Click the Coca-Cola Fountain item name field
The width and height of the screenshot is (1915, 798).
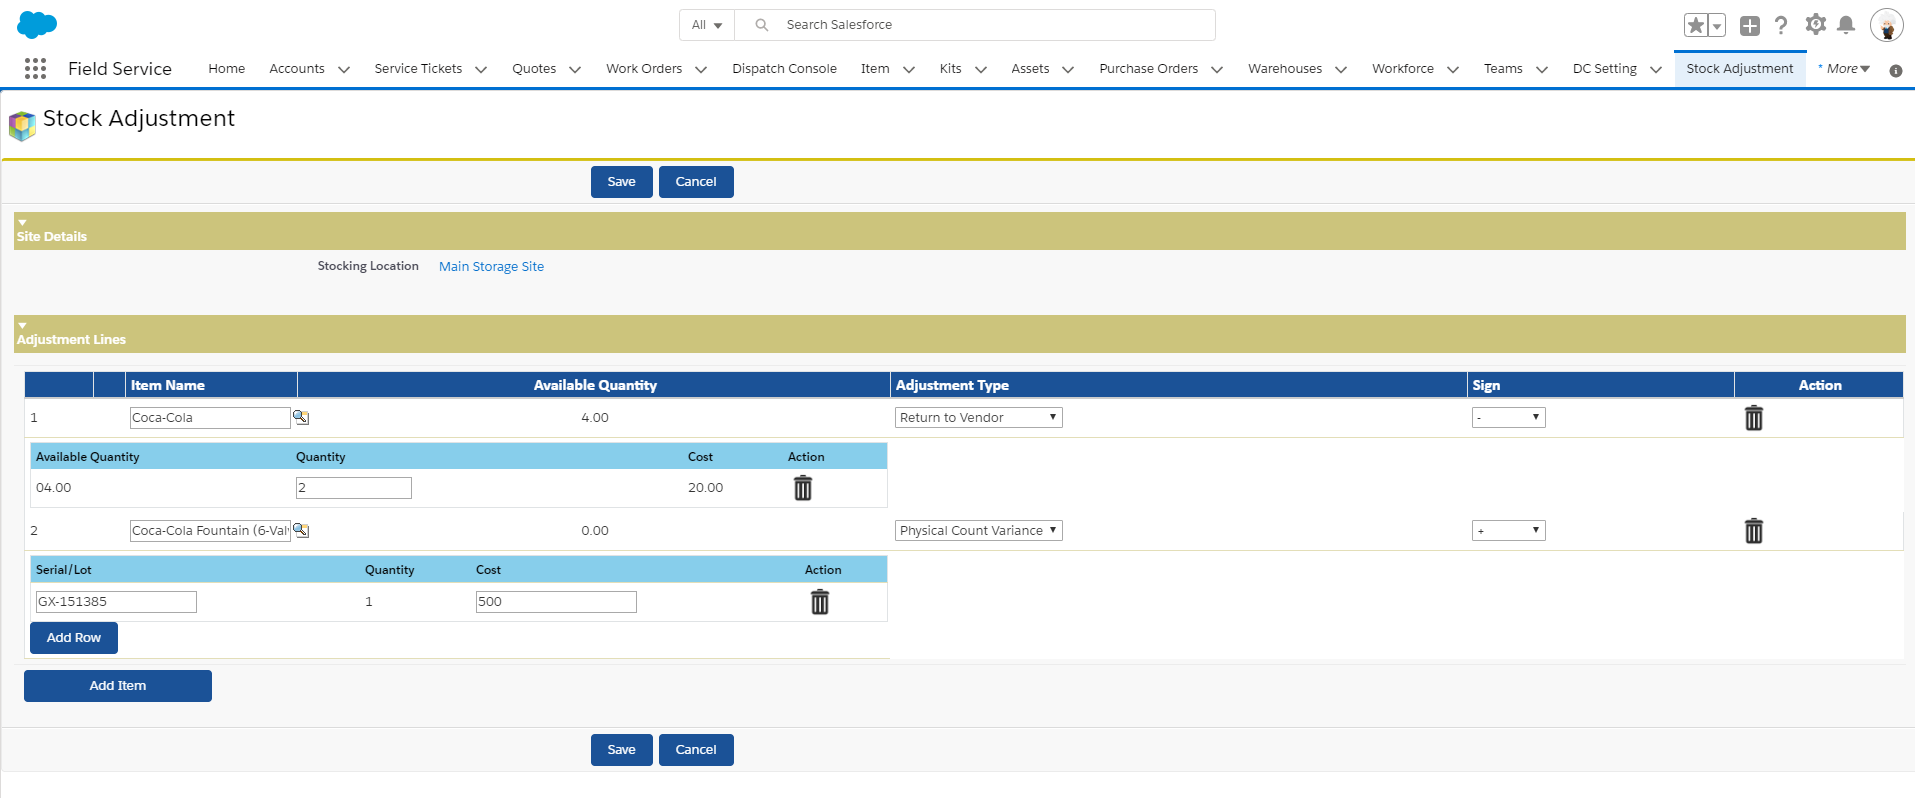210,531
